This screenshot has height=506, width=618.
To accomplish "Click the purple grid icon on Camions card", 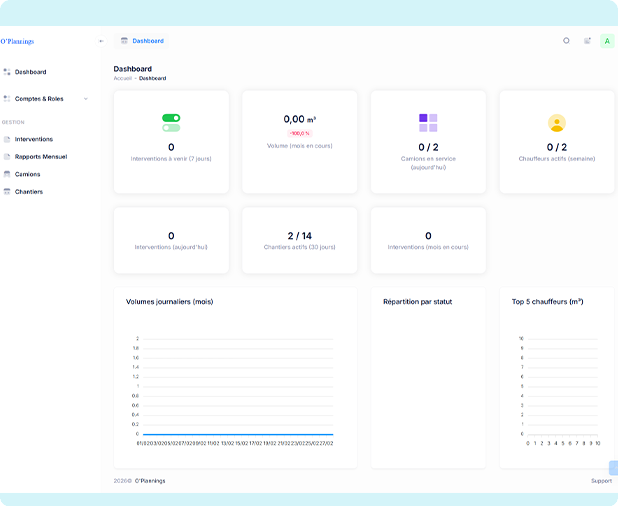I will pyautogui.click(x=428, y=123).
